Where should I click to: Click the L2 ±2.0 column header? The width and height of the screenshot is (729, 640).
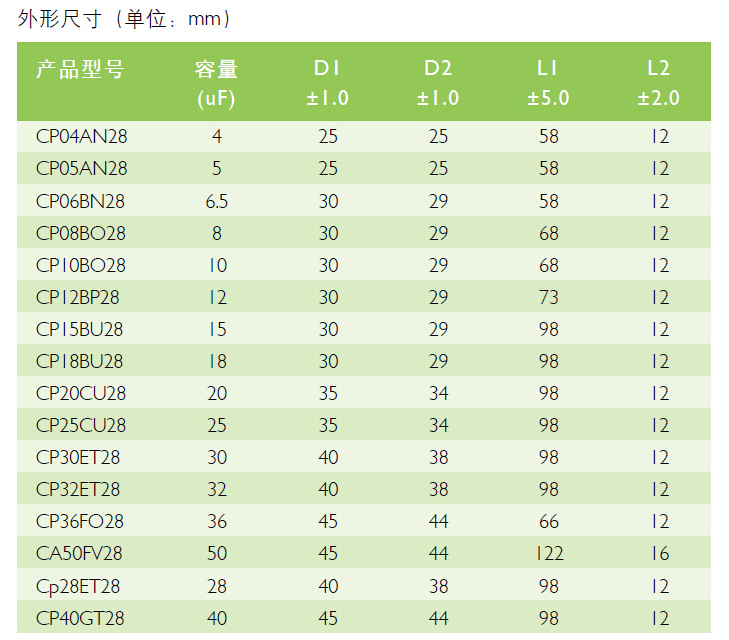point(658,82)
